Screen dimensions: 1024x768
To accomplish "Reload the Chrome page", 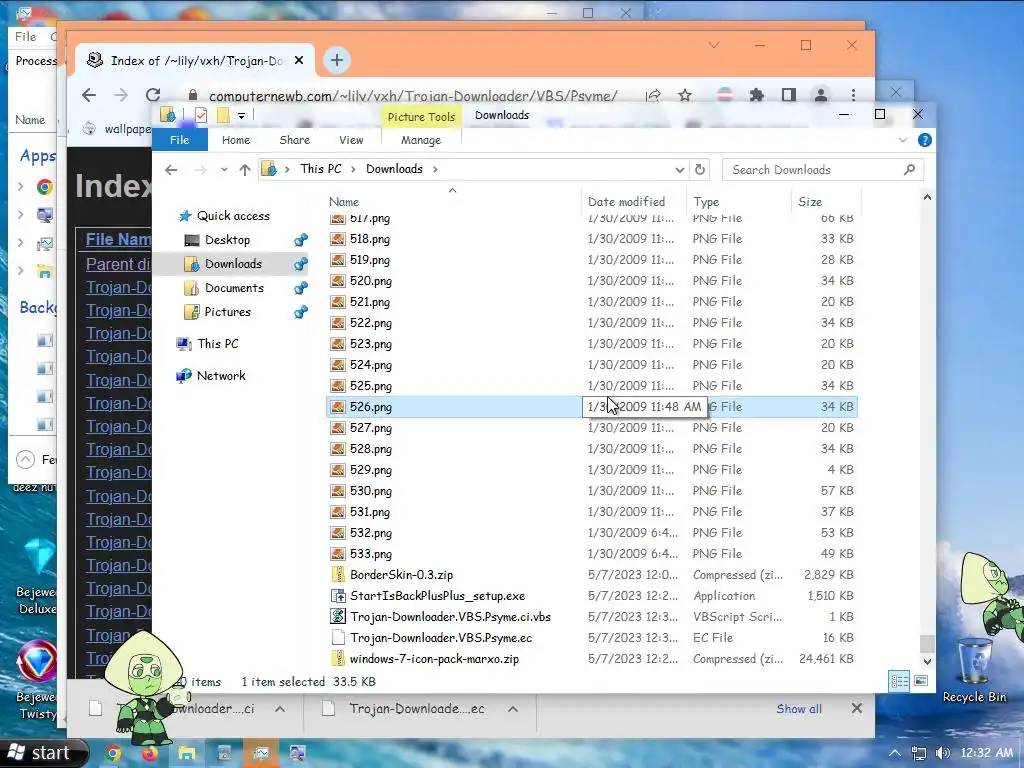I will coord(153,95).
